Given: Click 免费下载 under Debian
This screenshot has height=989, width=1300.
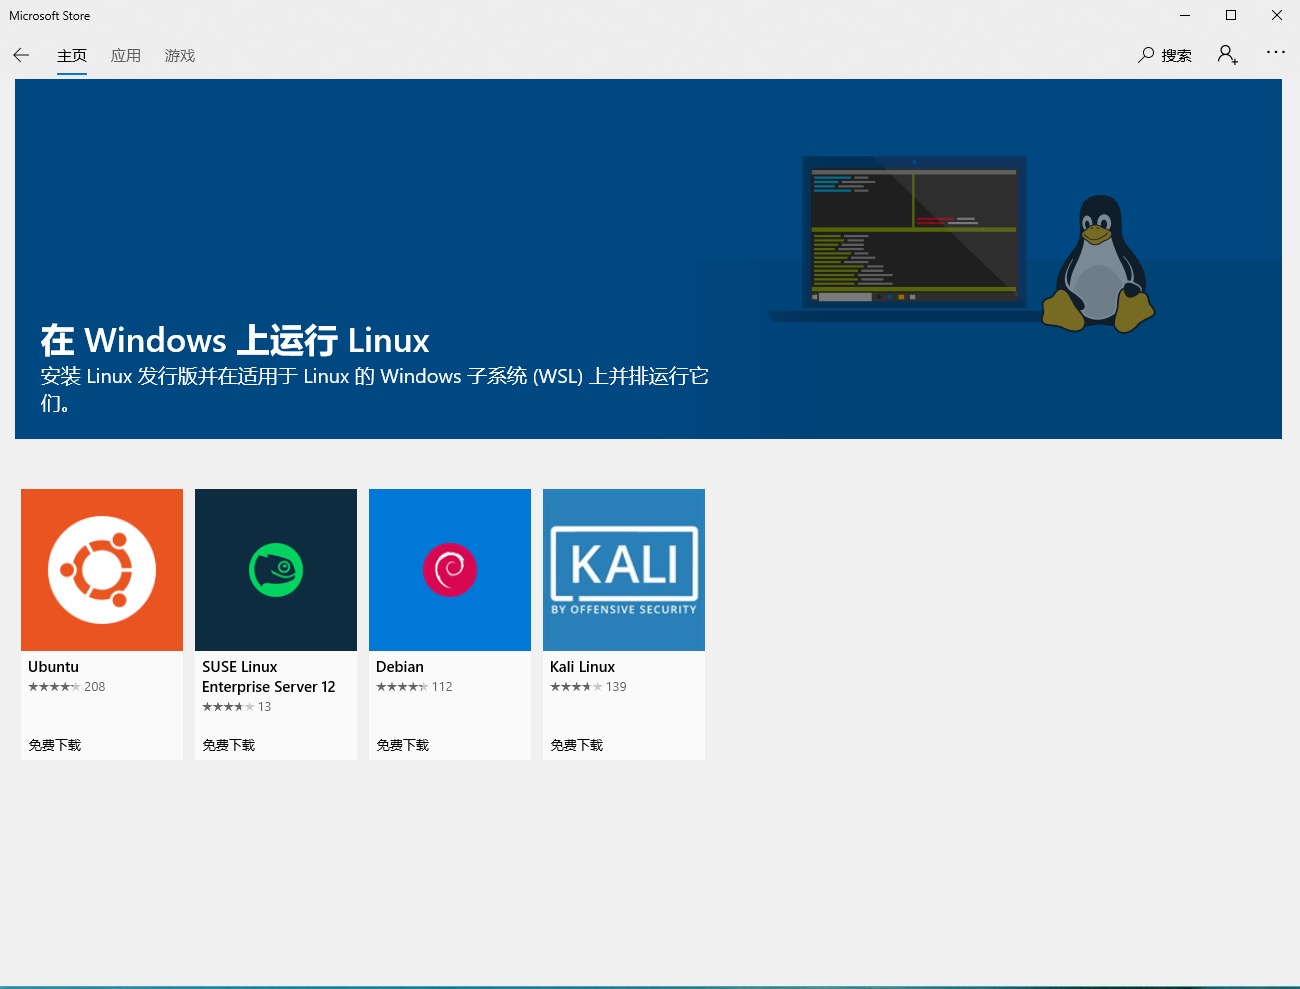Looking at the screenshot, I should click(403, 745).
